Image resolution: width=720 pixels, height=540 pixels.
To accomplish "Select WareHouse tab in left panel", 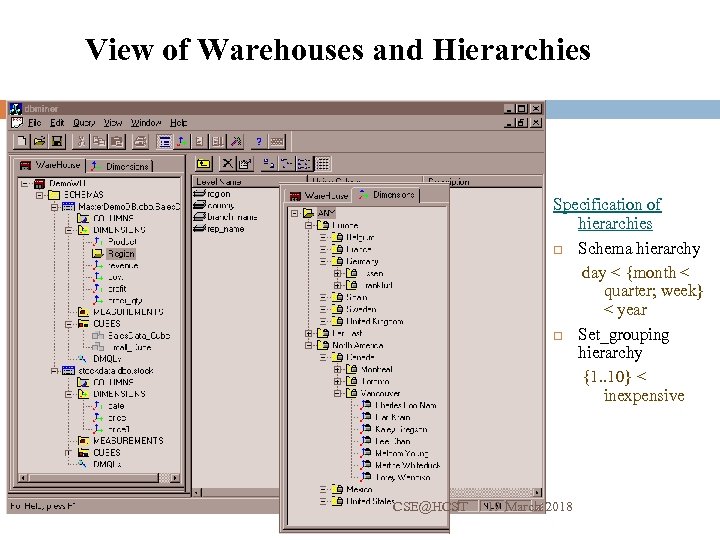I will 50,165.
